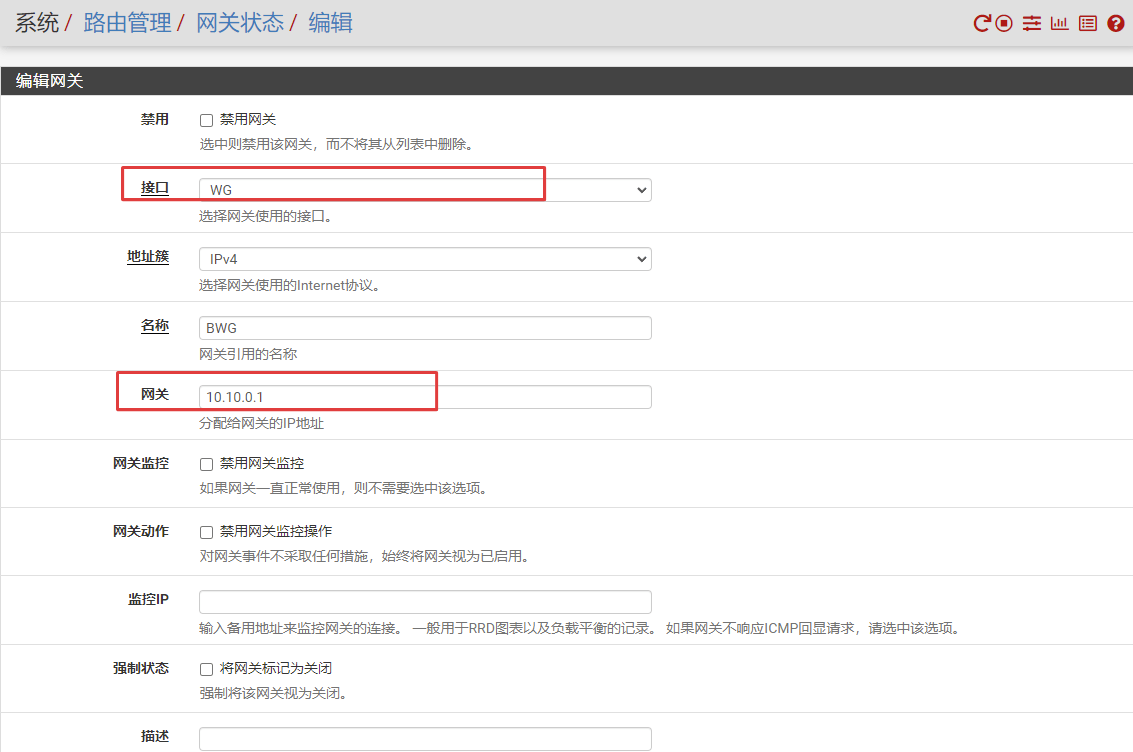Click the stop service icon
This screenshot has height=752, width=1133.
pos(1005,23)
